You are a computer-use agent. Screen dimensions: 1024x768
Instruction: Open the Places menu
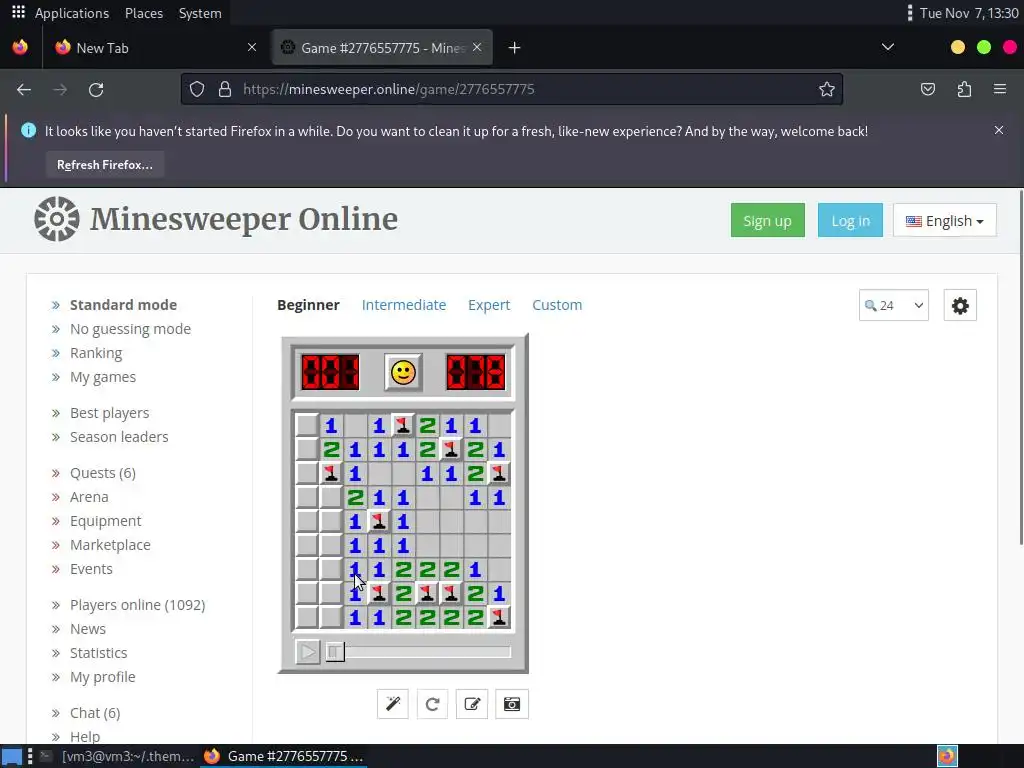click(144, 13)
